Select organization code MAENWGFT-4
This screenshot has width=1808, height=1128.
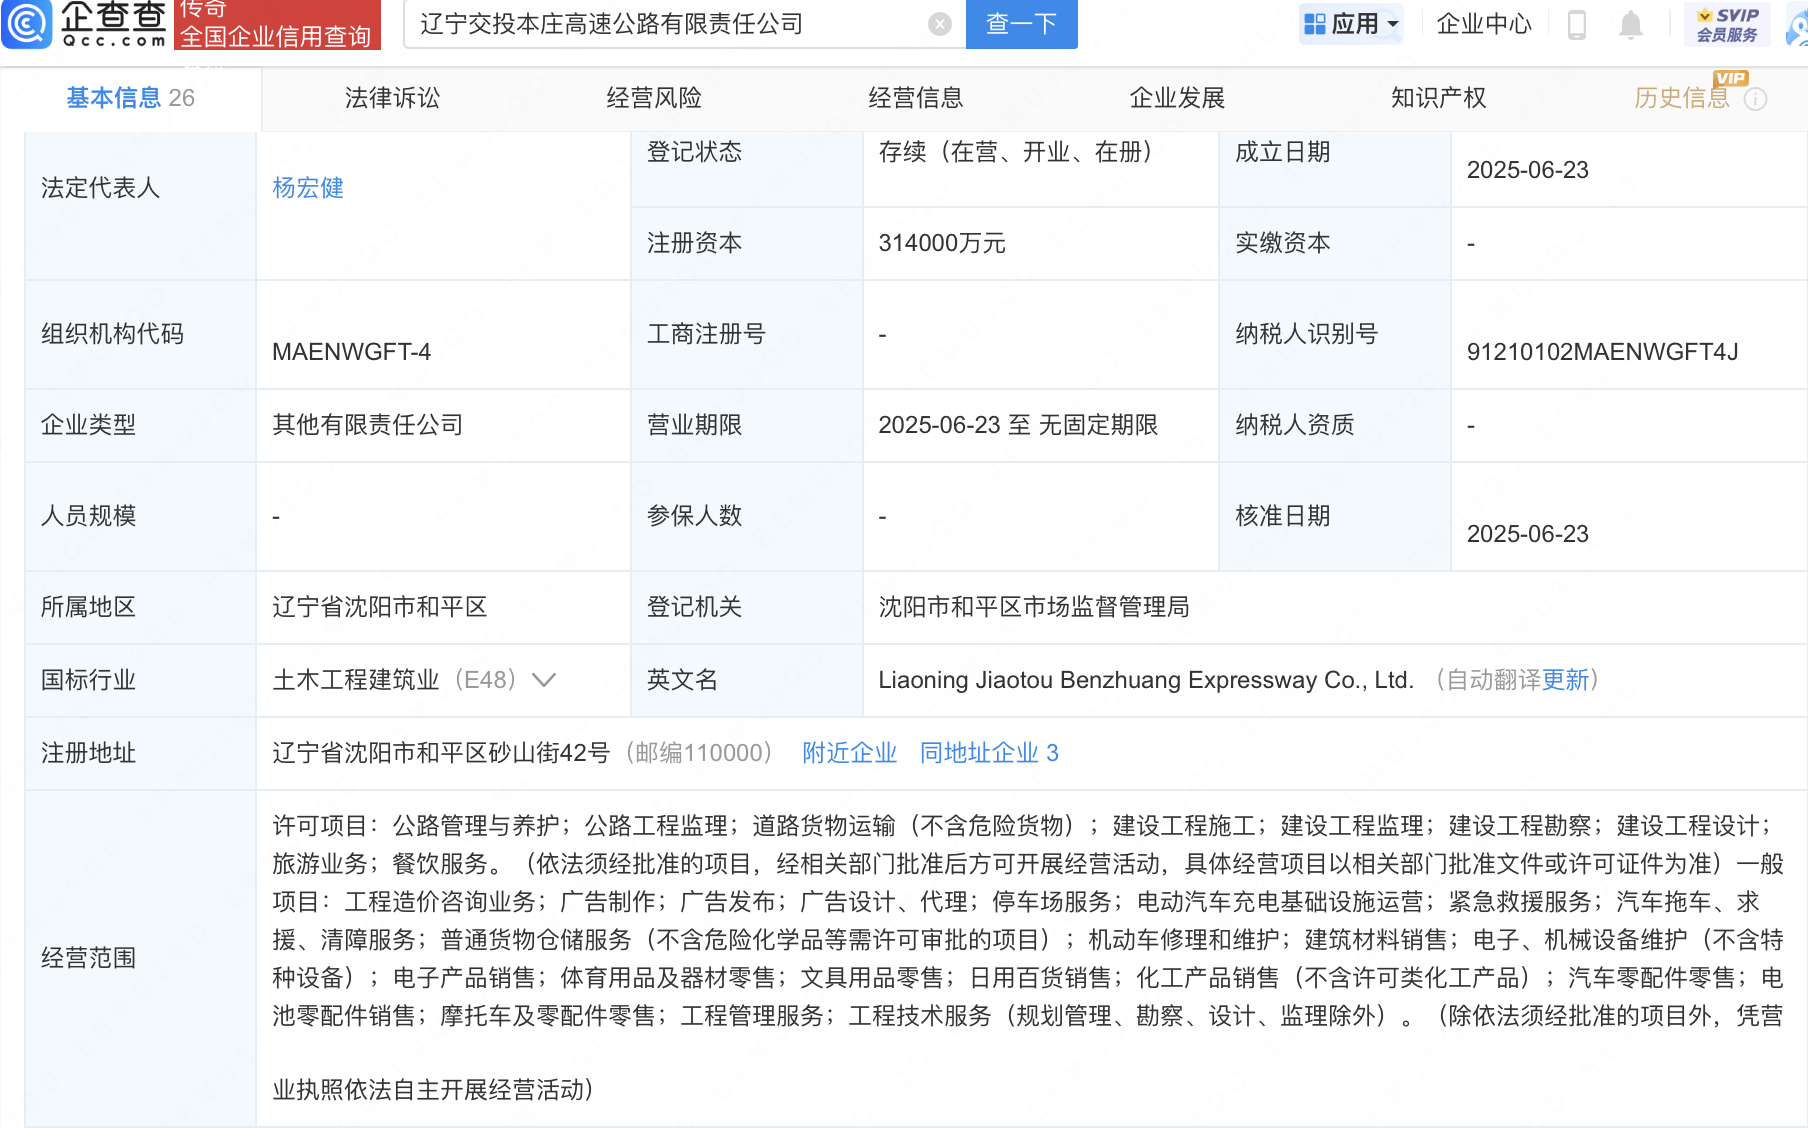[x=351, y=352]
